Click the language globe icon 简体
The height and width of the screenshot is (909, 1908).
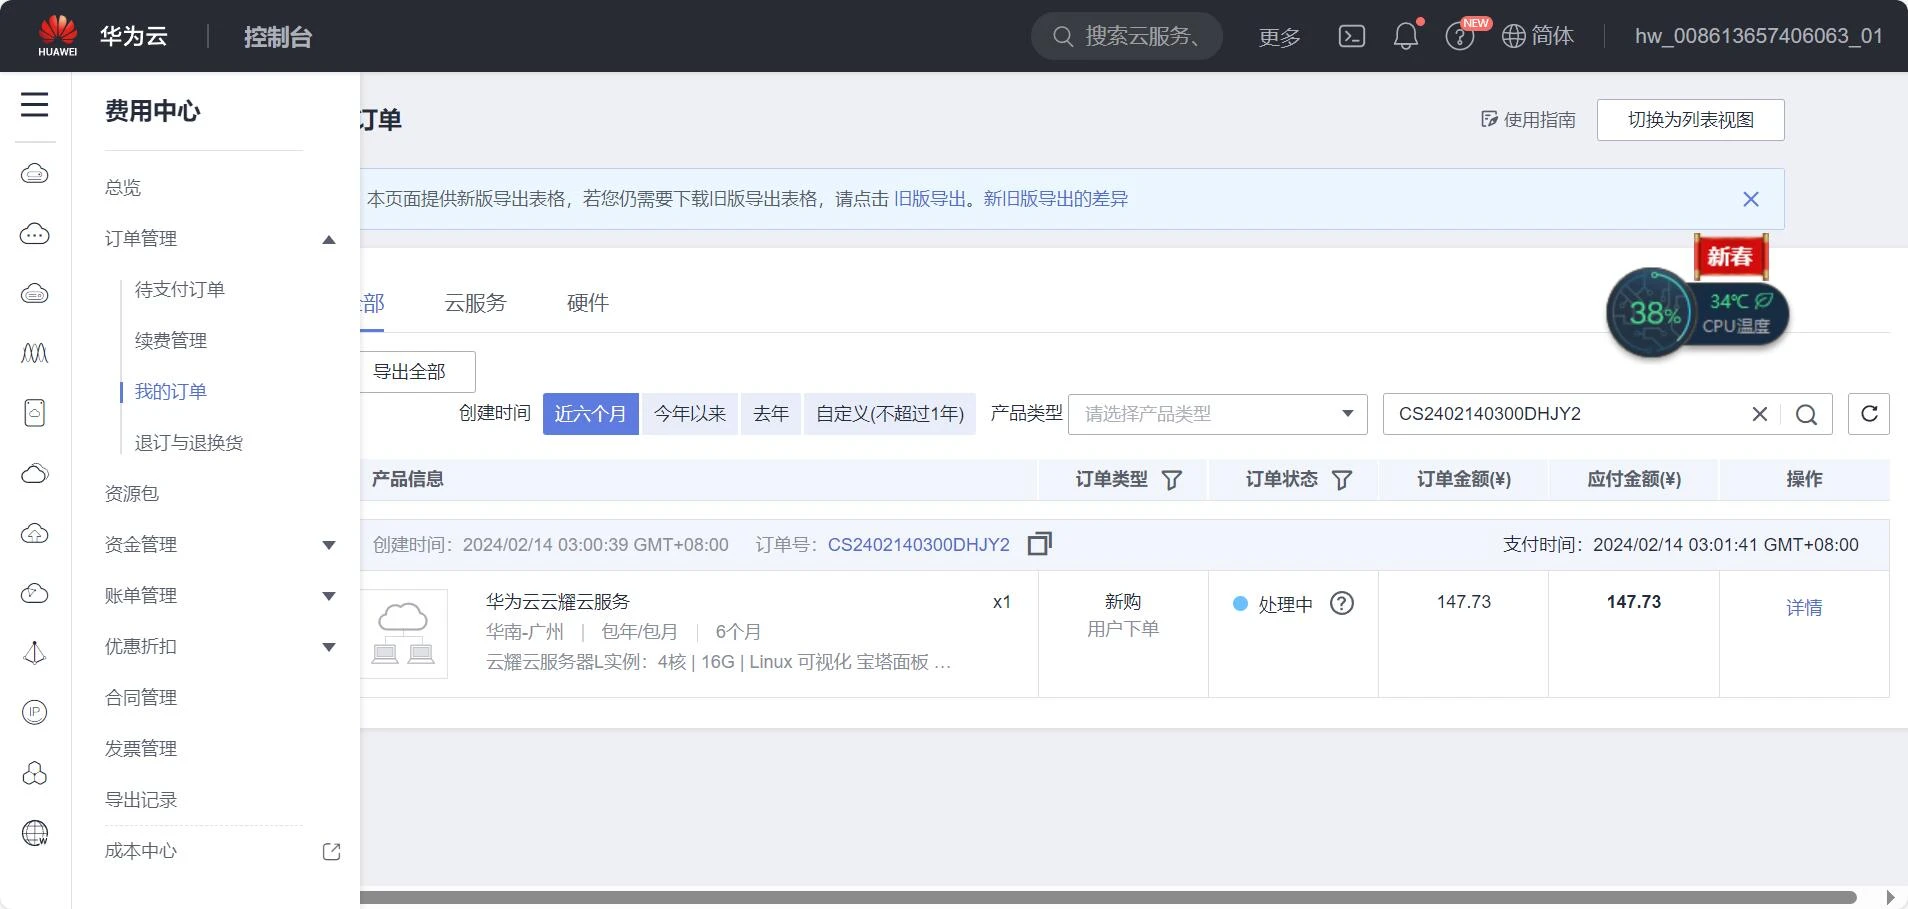1538,36
